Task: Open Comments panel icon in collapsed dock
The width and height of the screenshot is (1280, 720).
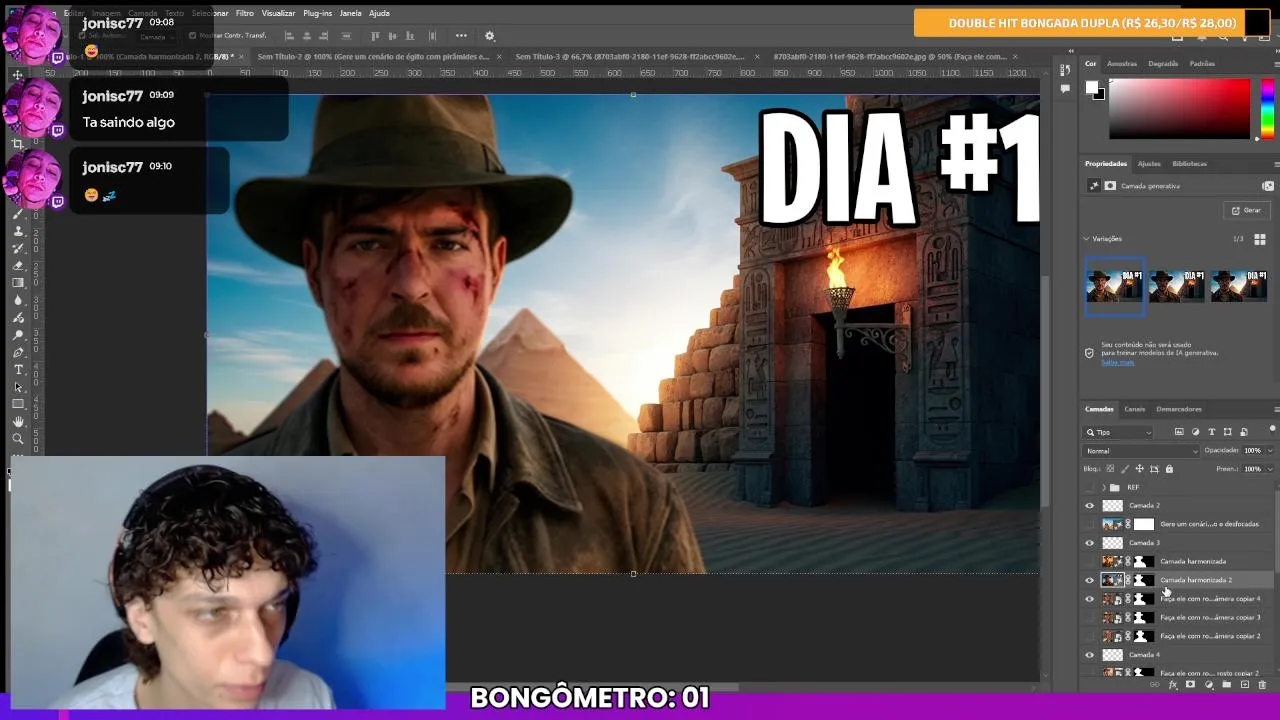Action: point(1065,88)
